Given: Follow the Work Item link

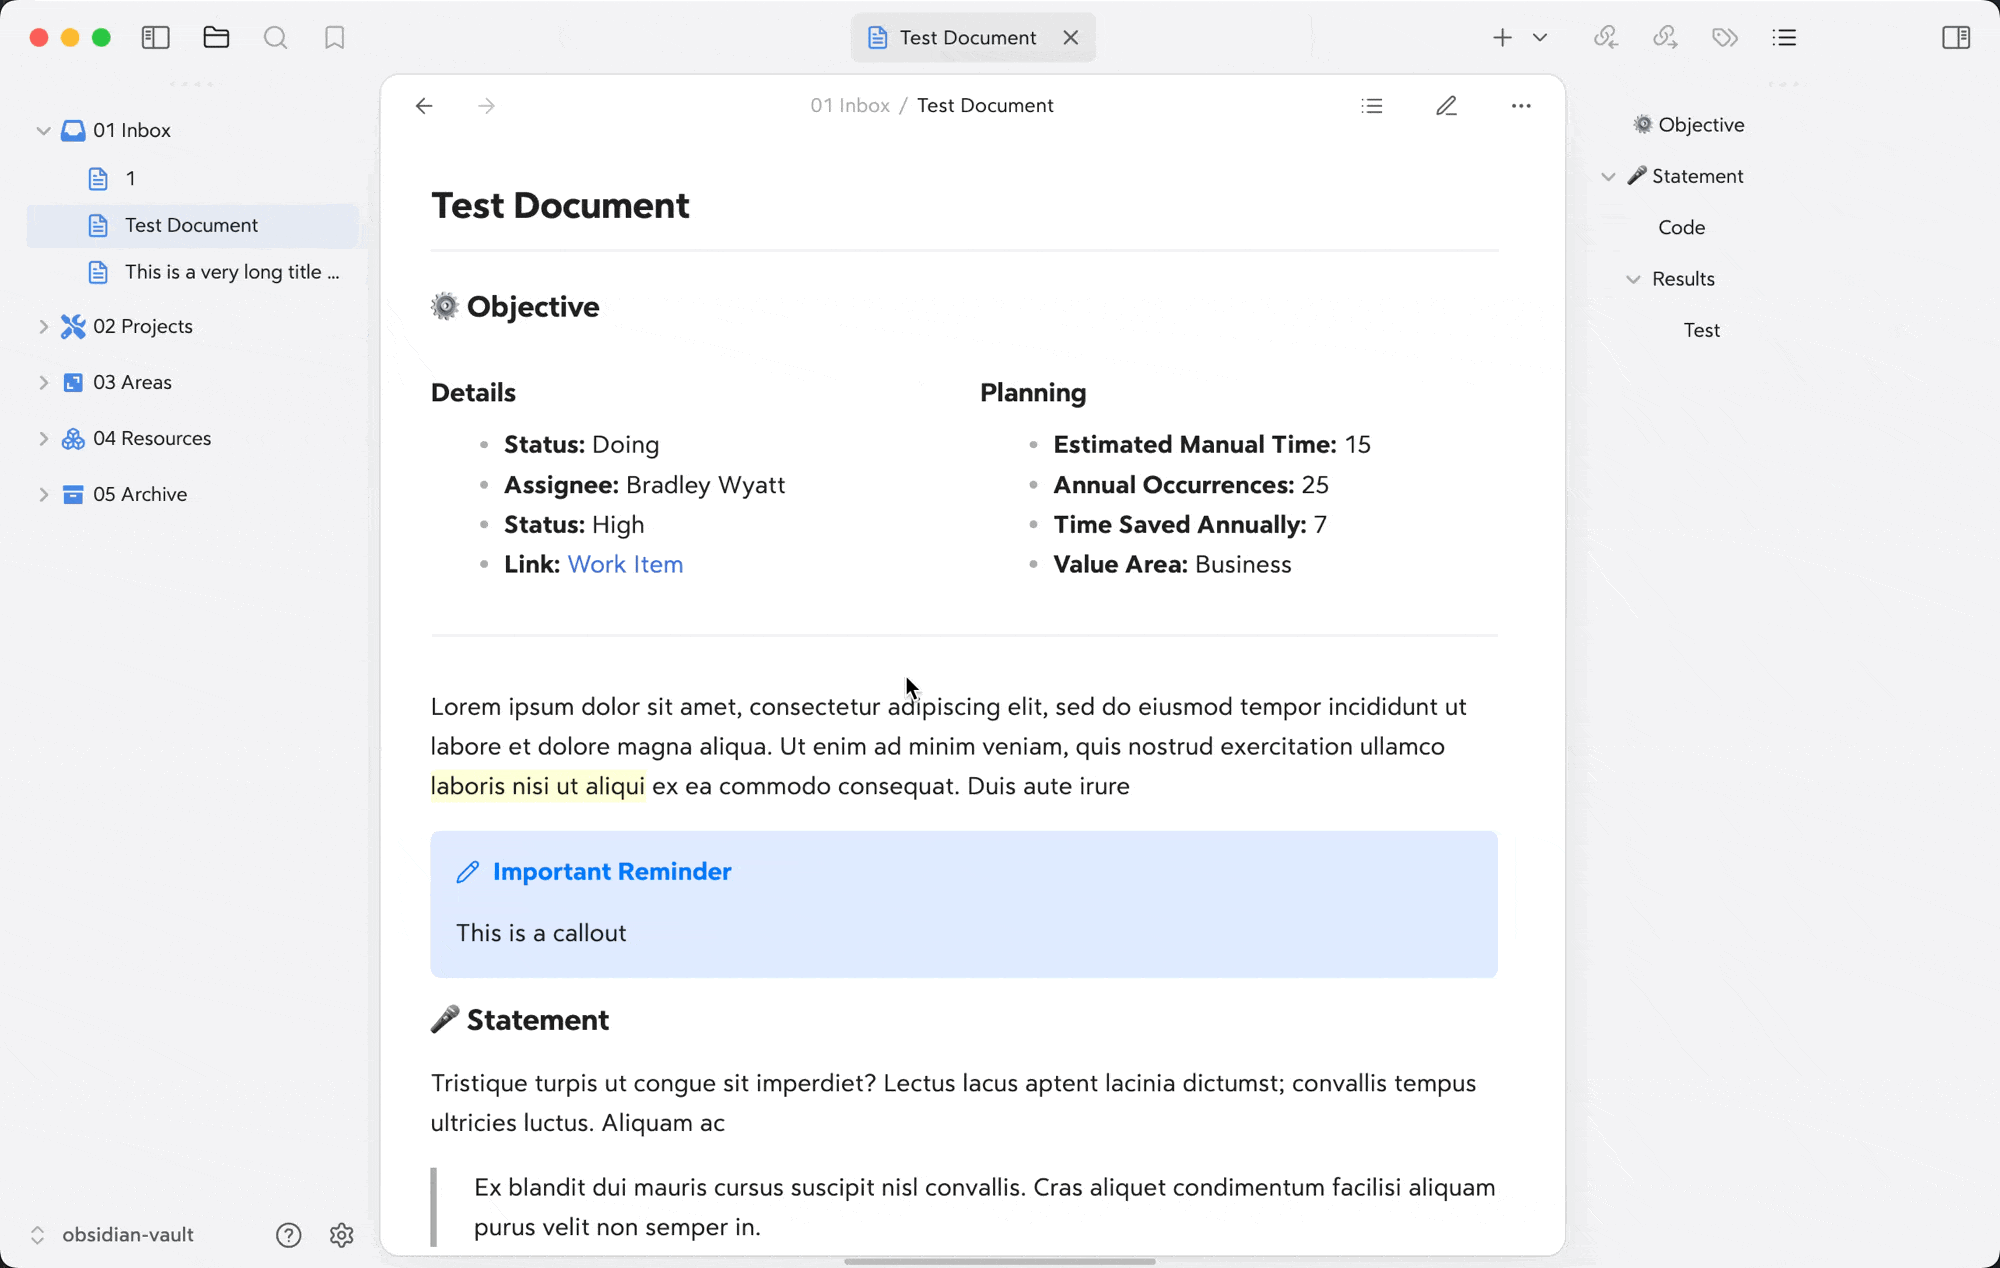Looking at the screenshot, I should click(x=625, y=565).
